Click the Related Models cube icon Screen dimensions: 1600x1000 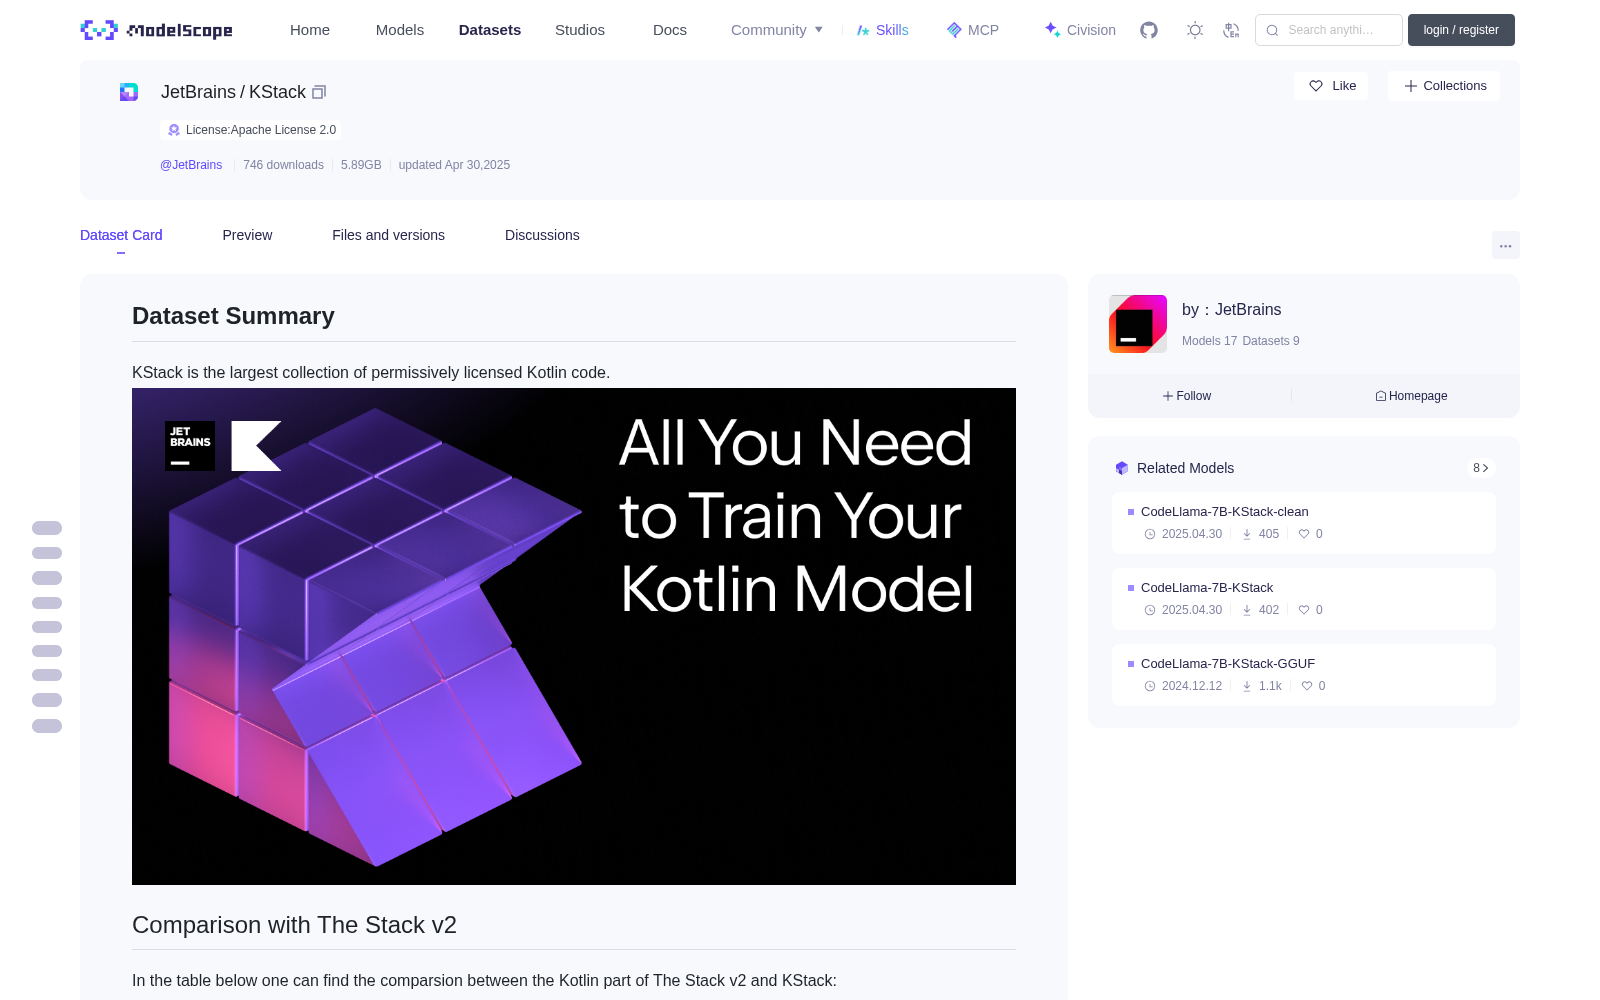[1122, 468]
